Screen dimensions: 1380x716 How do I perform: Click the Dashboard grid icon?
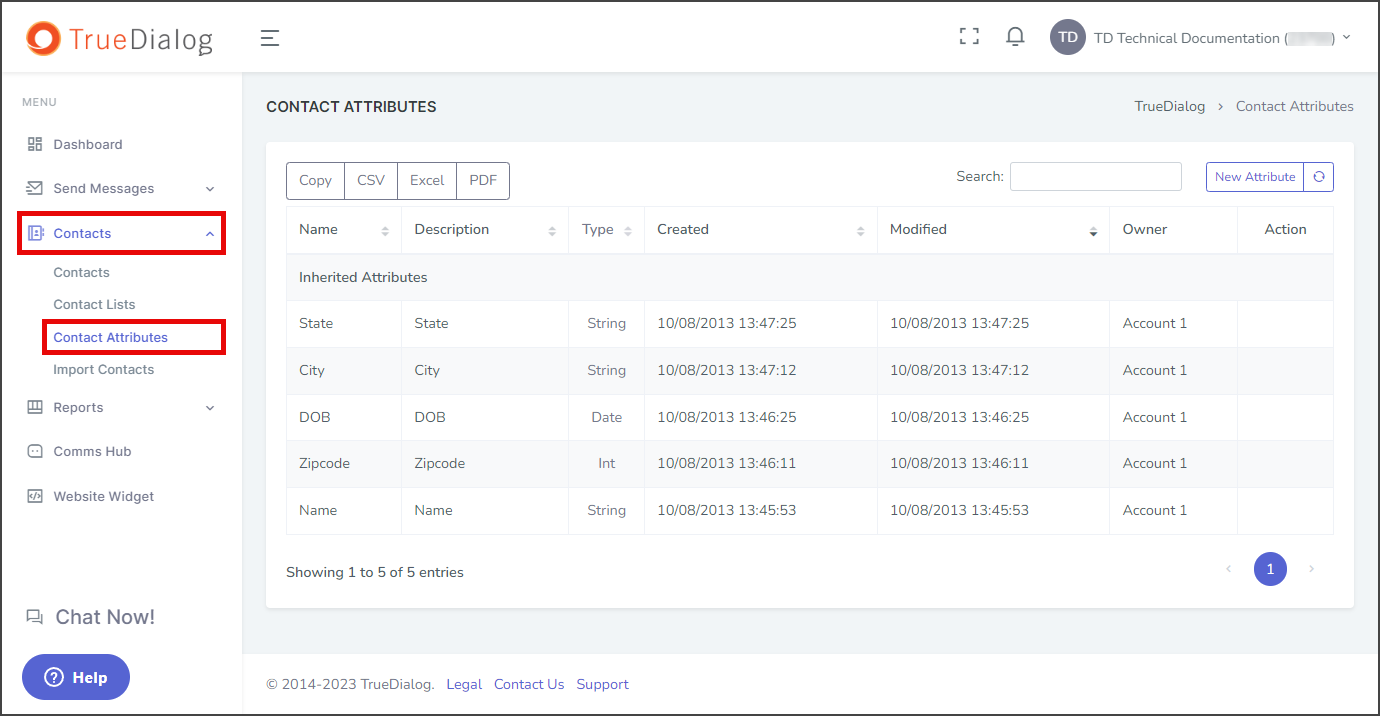click(x=35, y=144)
